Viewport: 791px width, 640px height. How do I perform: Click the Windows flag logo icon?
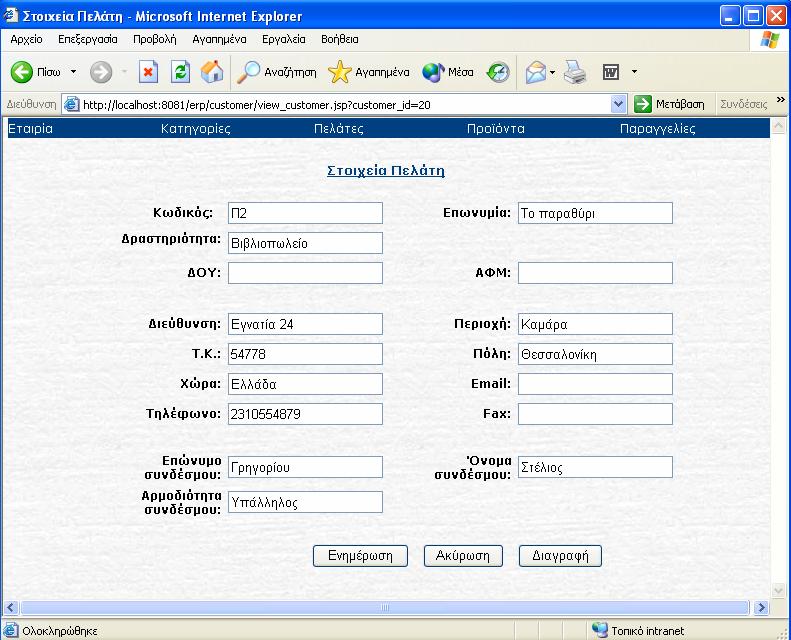pos(769,39)
